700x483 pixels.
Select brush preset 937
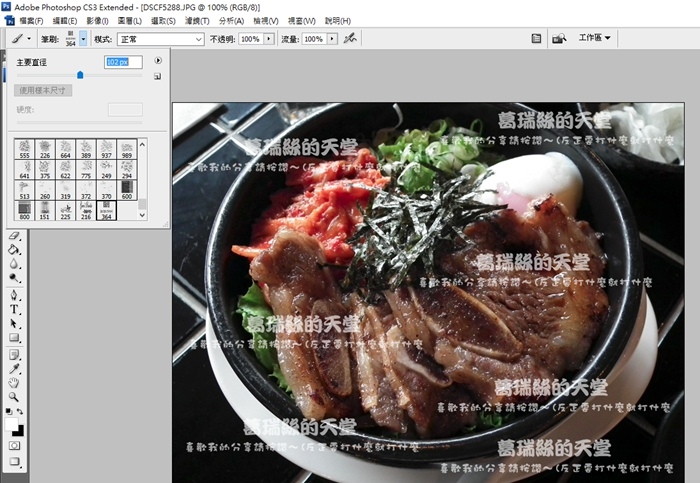coord(106,149)
